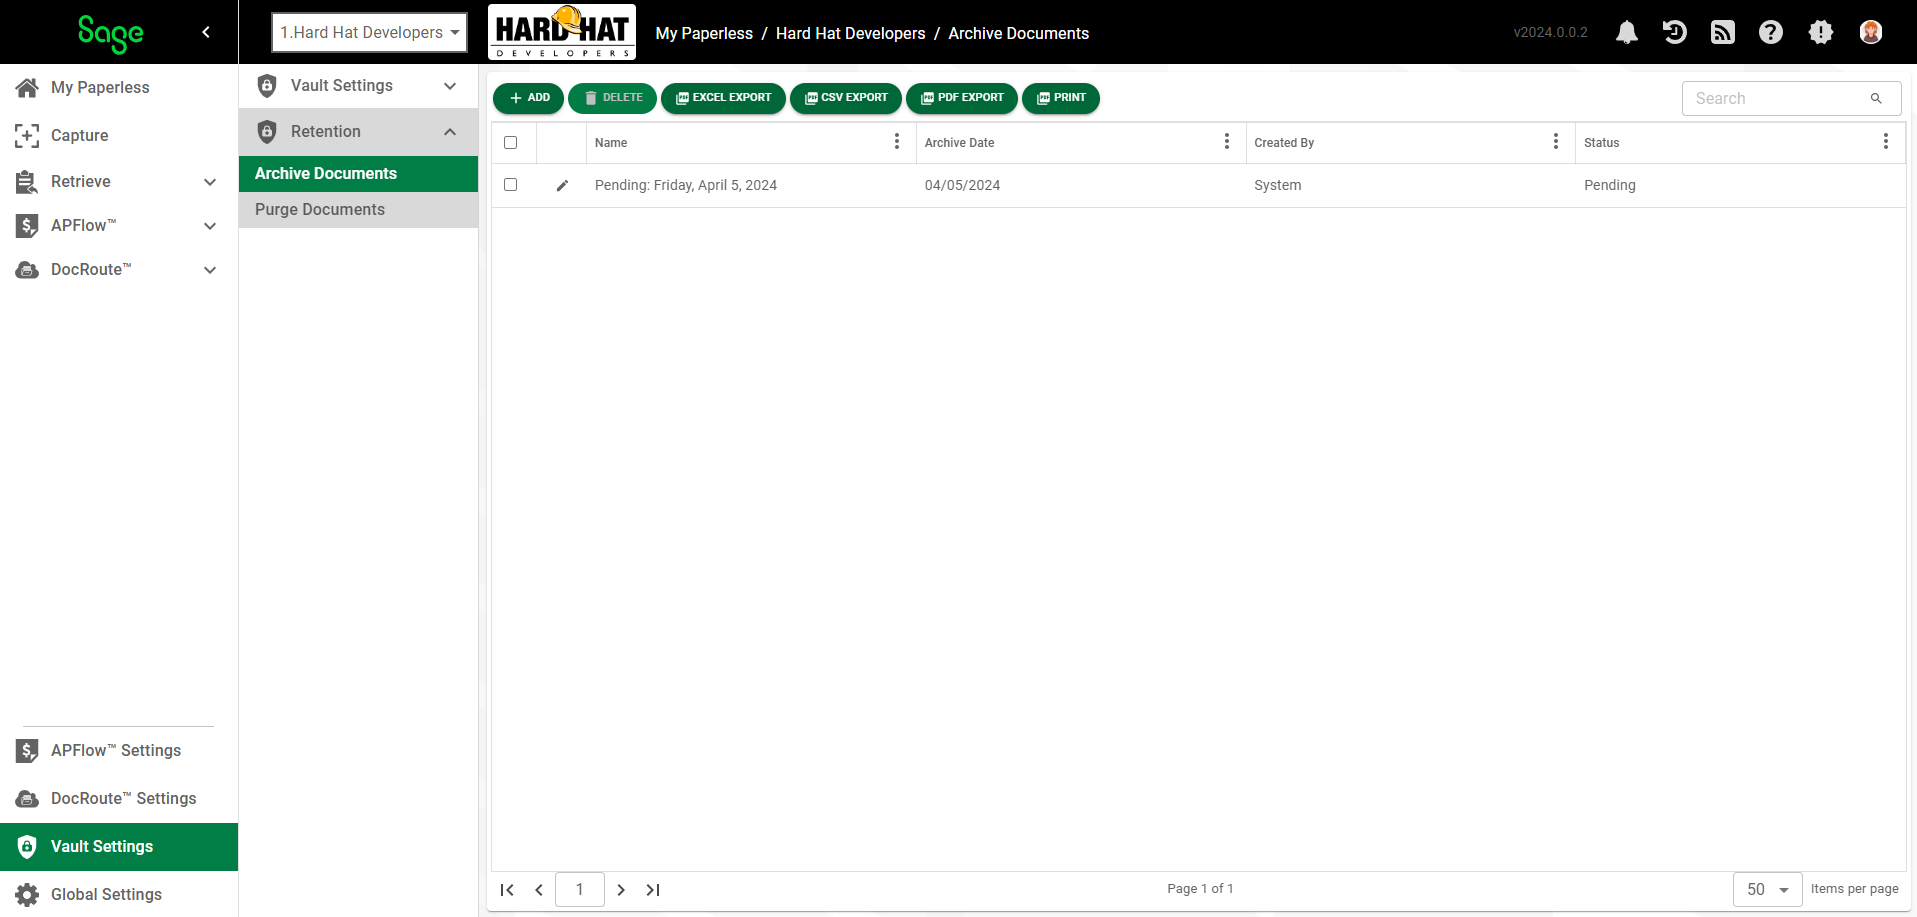Open the user profile avatar
Image resolution: width=1917 pixels, height=917 pixels.
[x=1871, y=32]
